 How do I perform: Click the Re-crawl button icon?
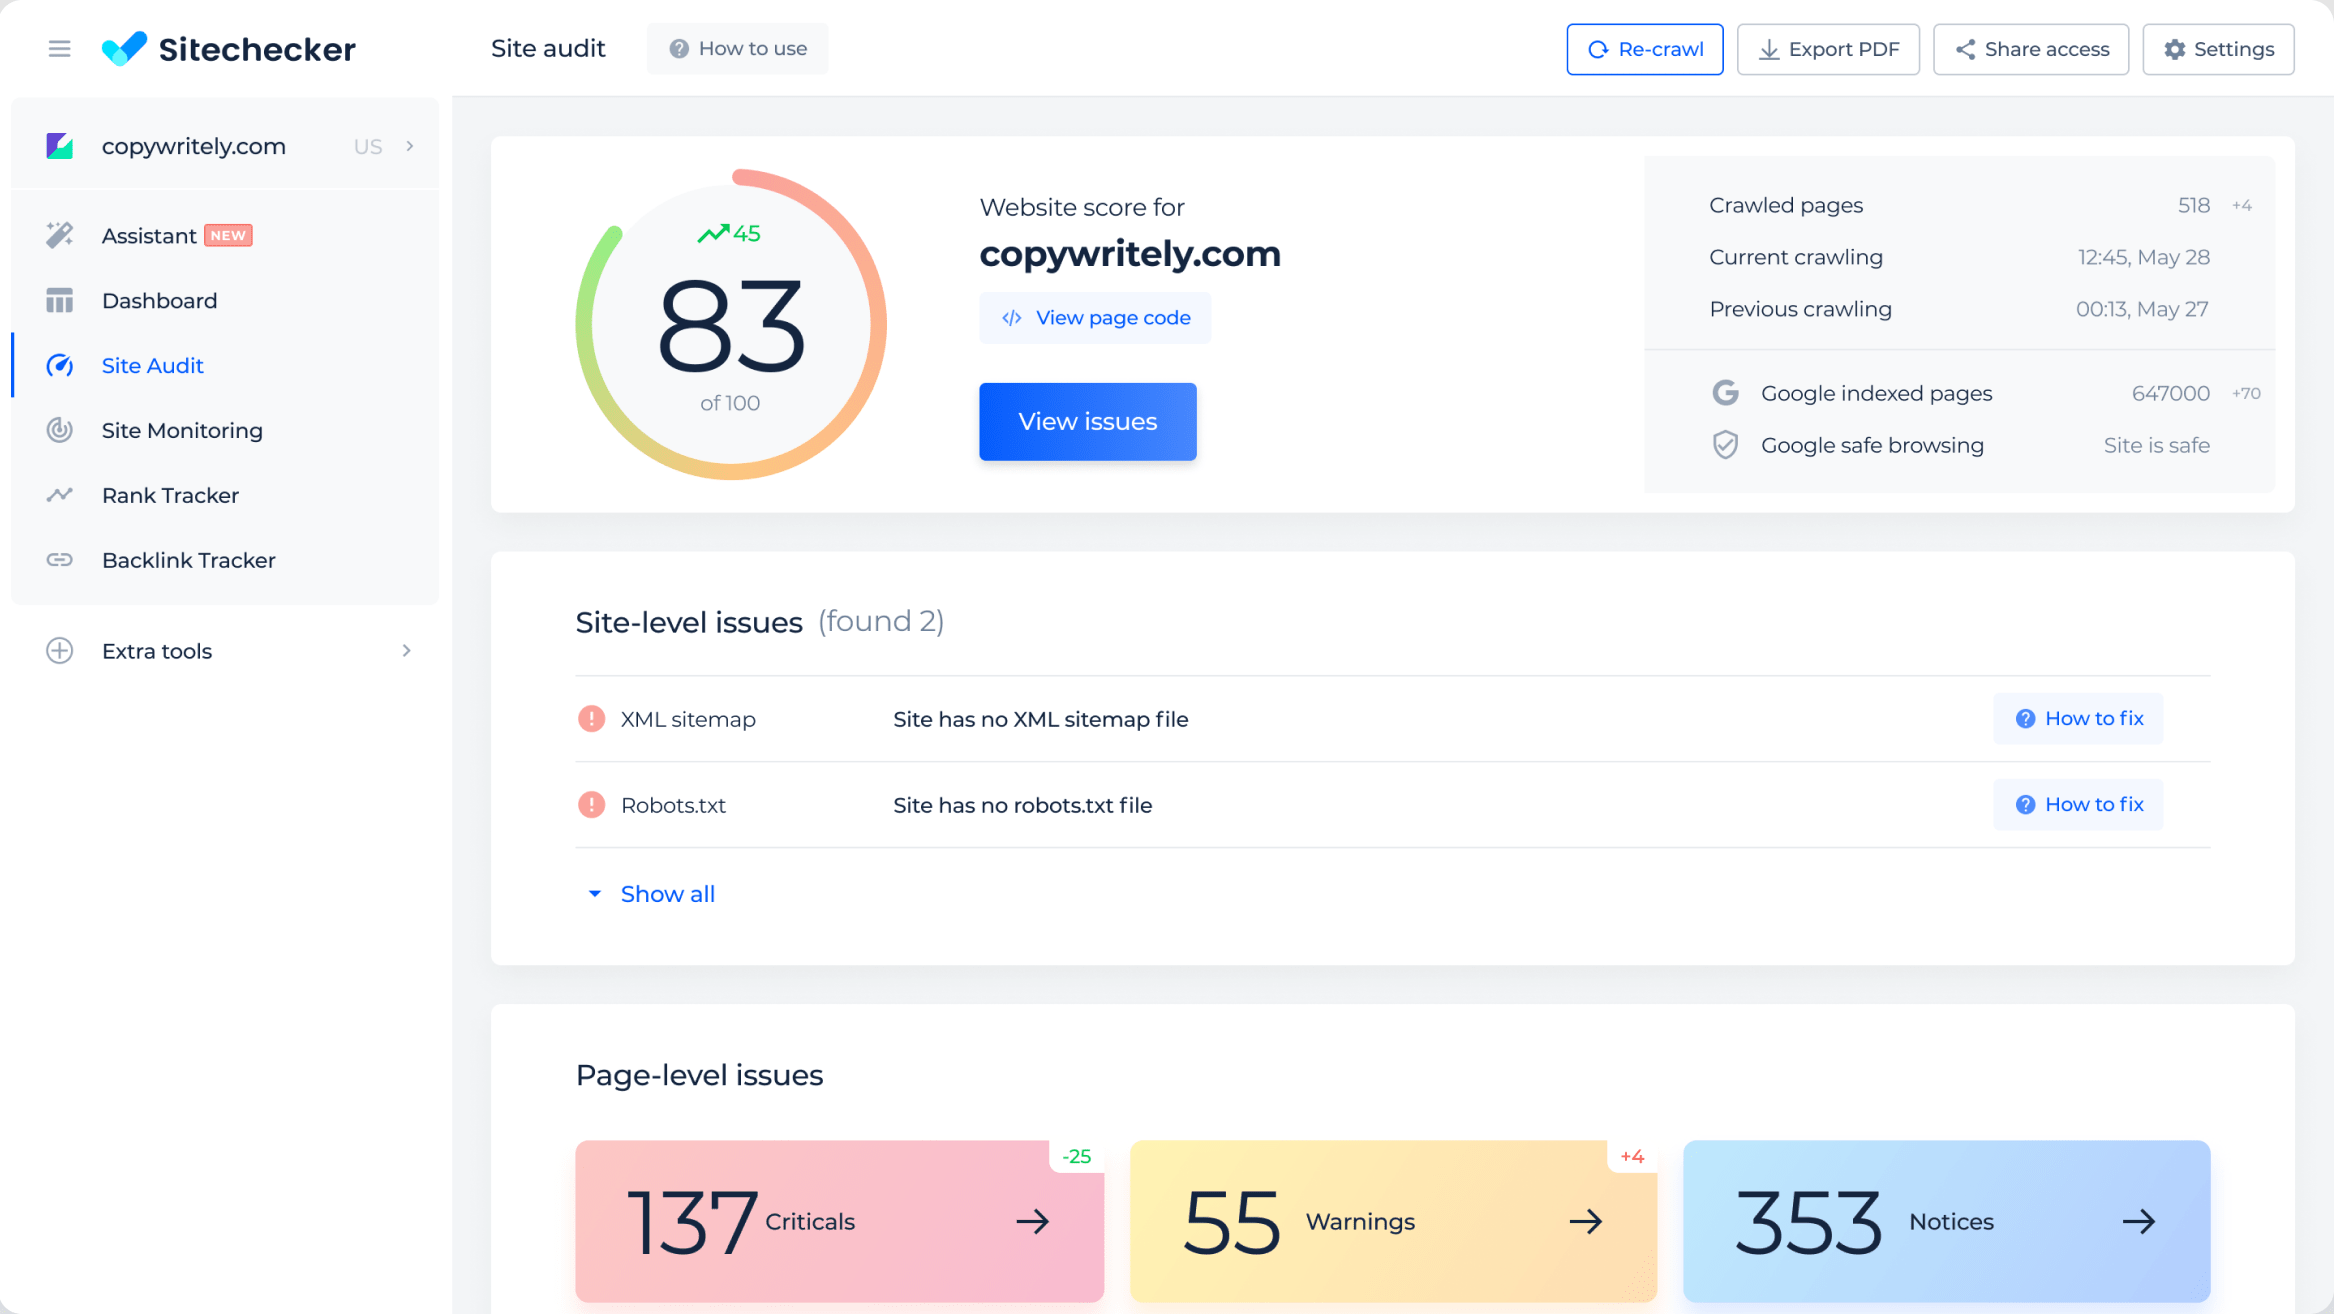(1598, 50)
